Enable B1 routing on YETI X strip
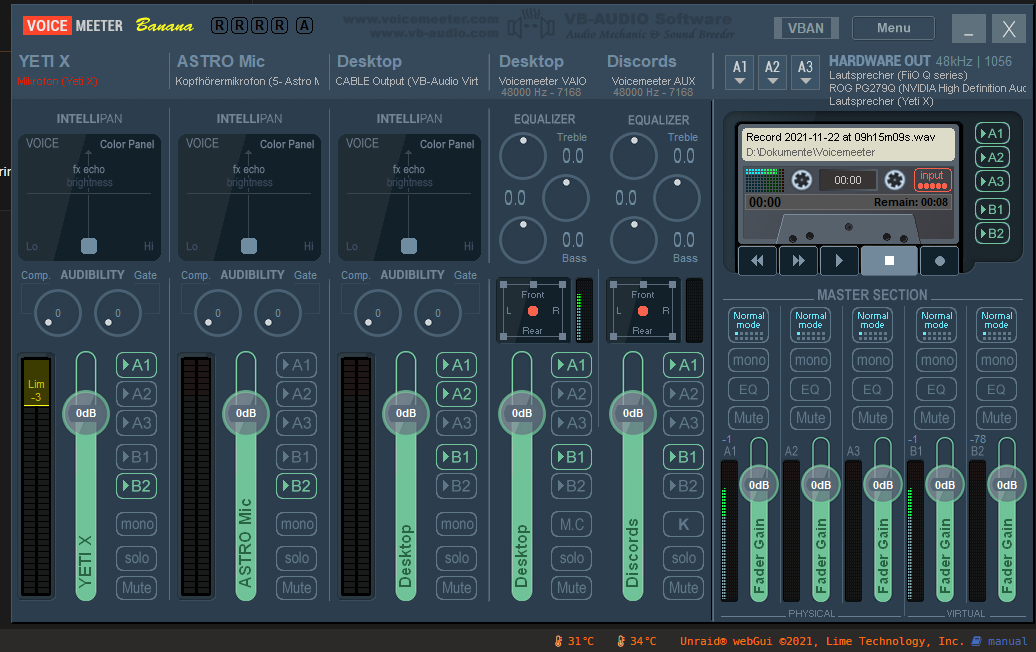The image size is (1036, 652). point(137,457)
